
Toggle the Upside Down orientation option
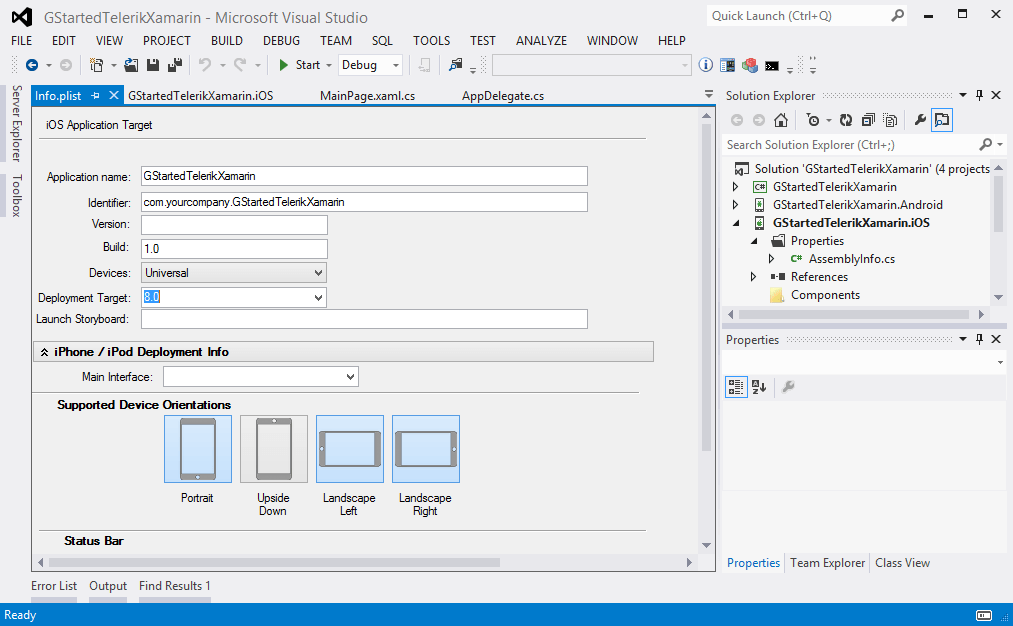click(x=273, y=449)
